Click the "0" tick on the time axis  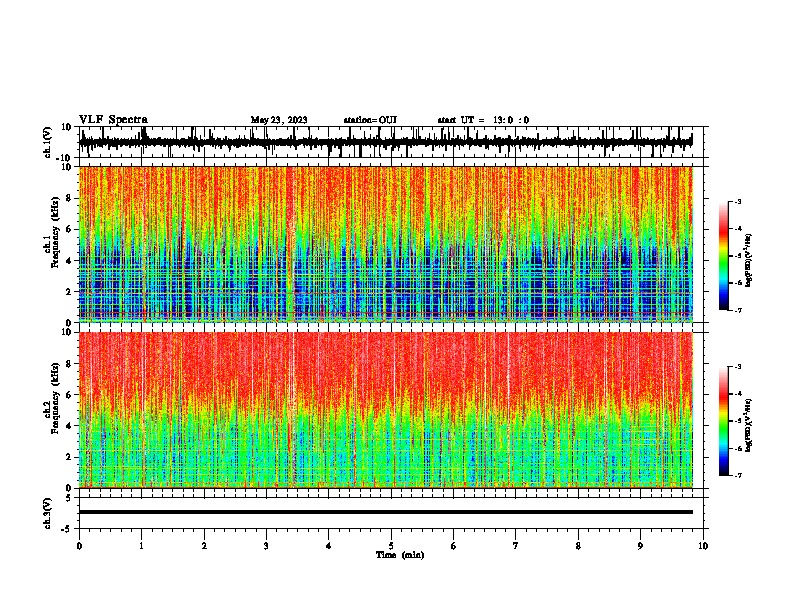tap(79, 546)
